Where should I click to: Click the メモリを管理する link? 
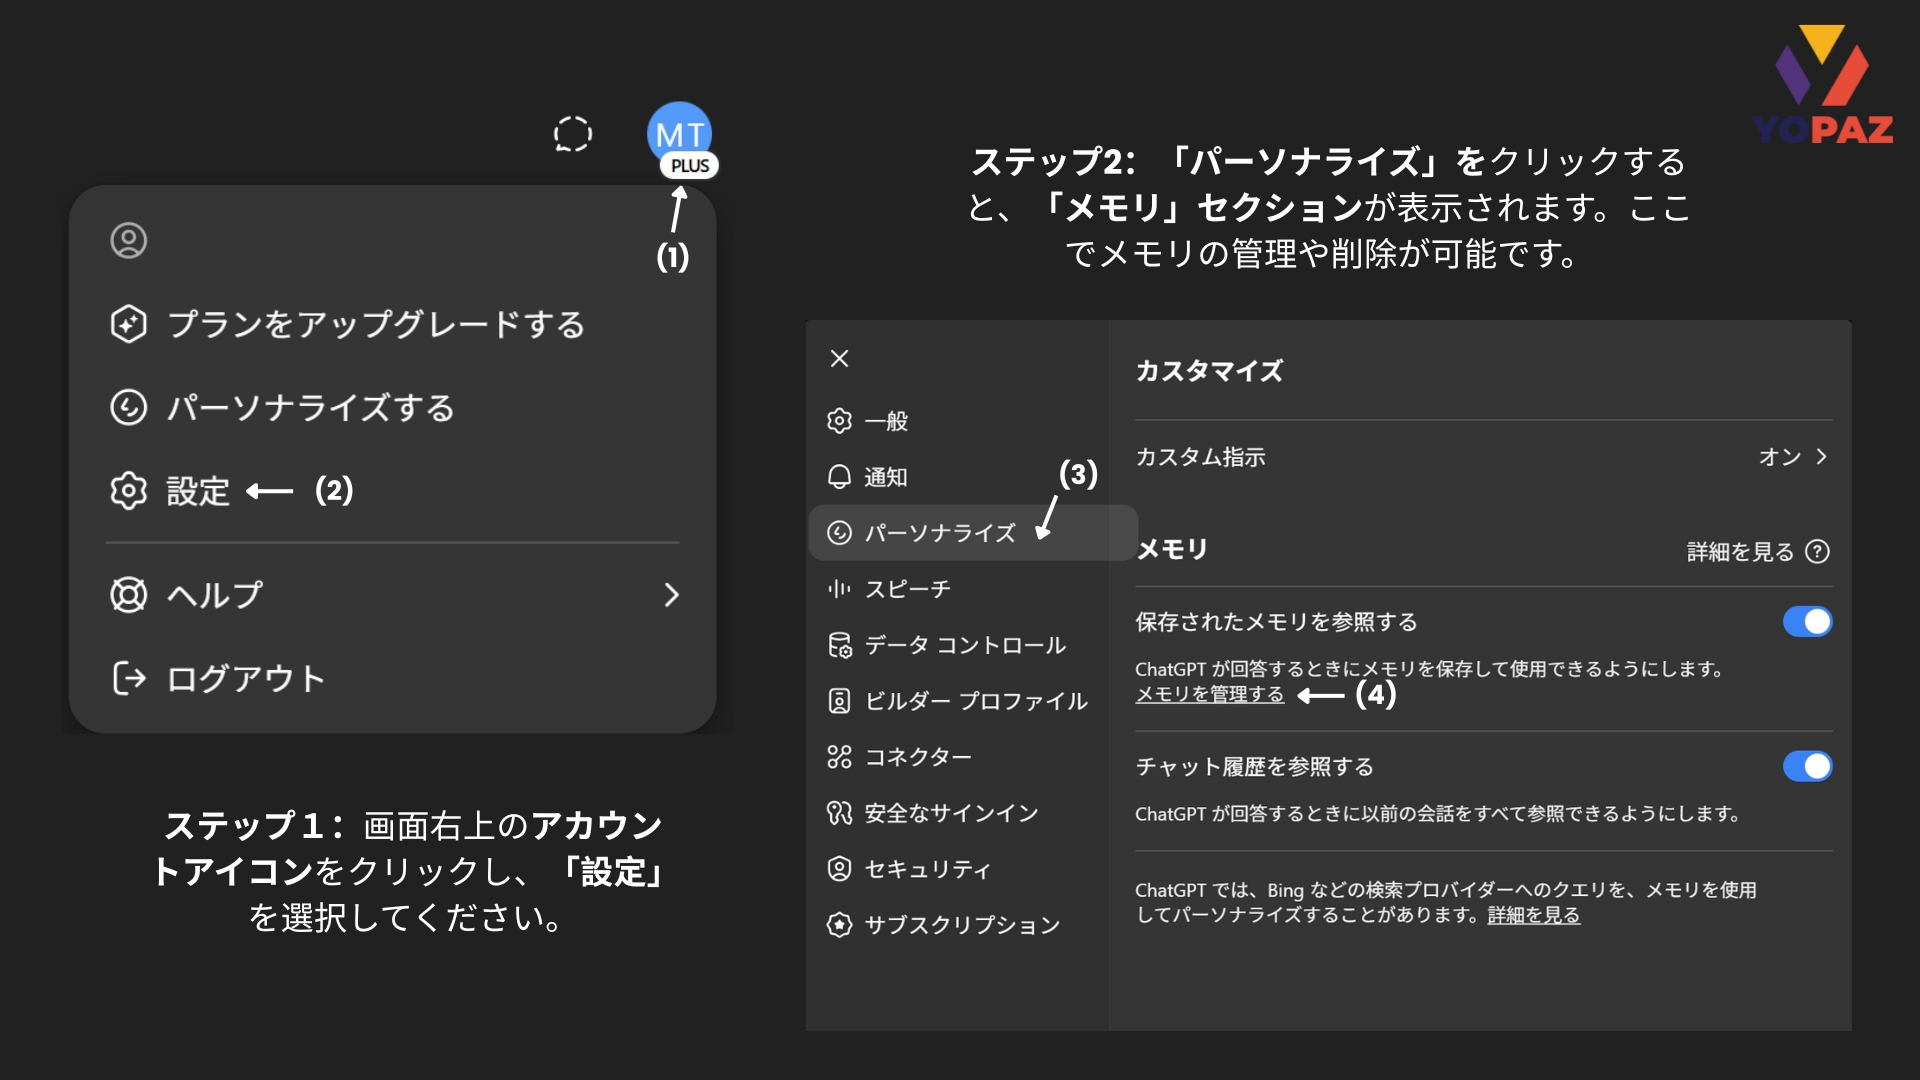1209,694
